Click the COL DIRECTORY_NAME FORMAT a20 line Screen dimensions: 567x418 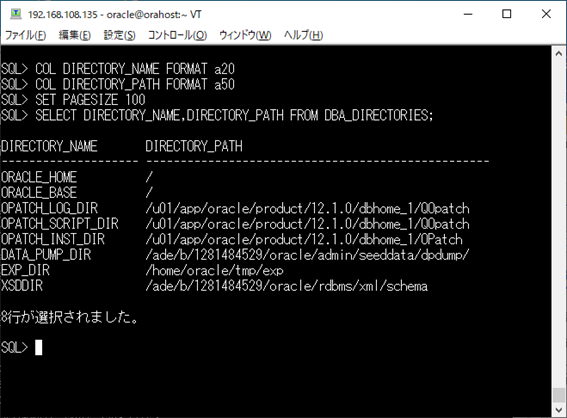coord(118,69)
